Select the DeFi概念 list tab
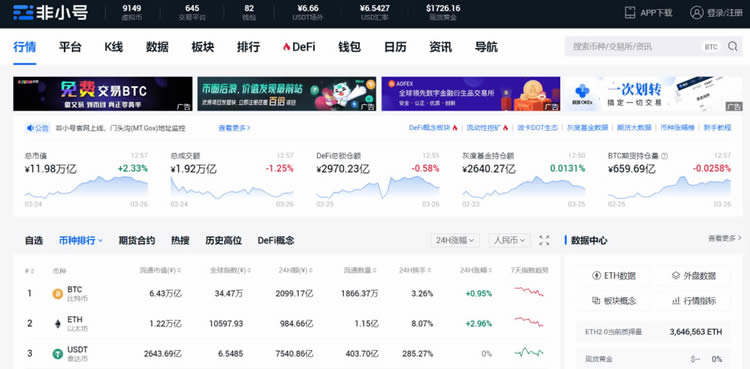The height and width of the screenshot is (369, 750). tap(276, 240)
